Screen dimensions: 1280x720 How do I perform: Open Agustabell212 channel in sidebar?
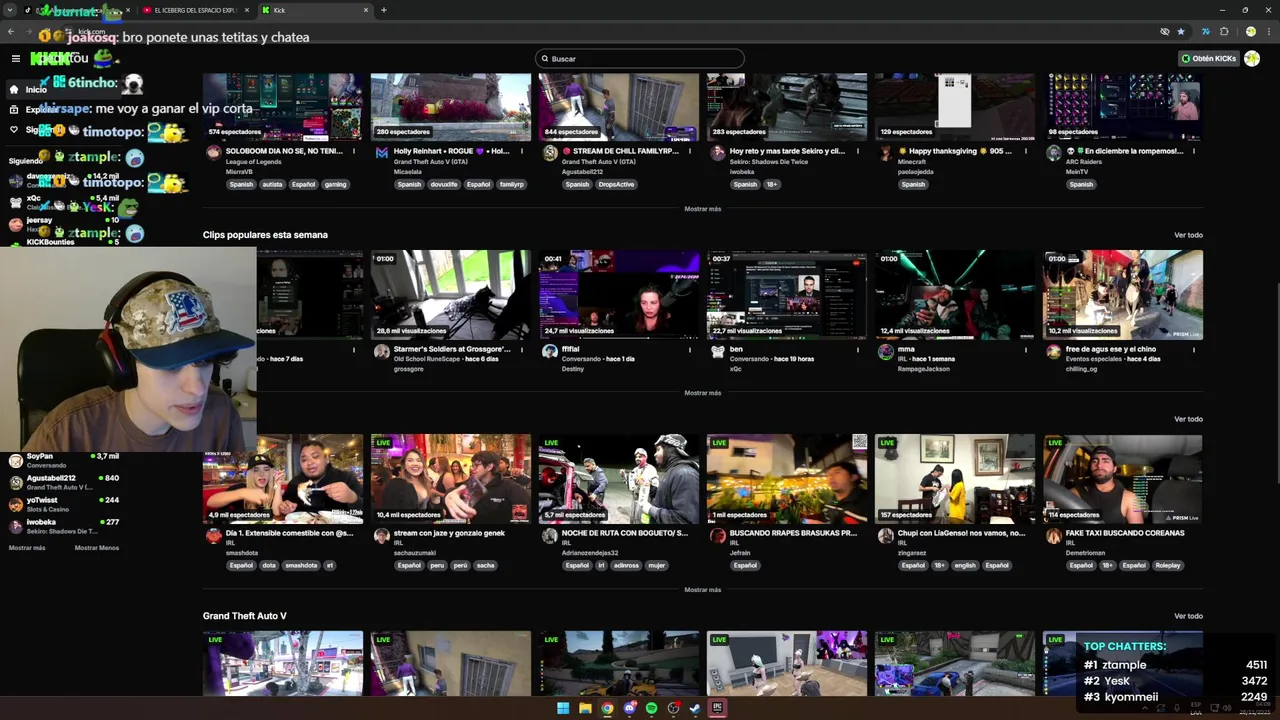[x=64, y=482]
